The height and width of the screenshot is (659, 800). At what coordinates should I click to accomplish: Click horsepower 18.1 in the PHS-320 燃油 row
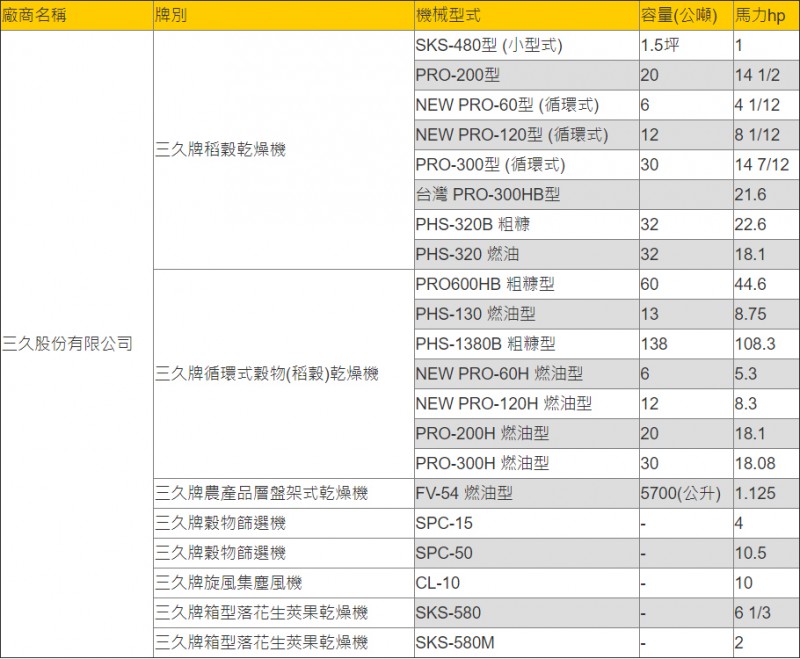[766, 255]
